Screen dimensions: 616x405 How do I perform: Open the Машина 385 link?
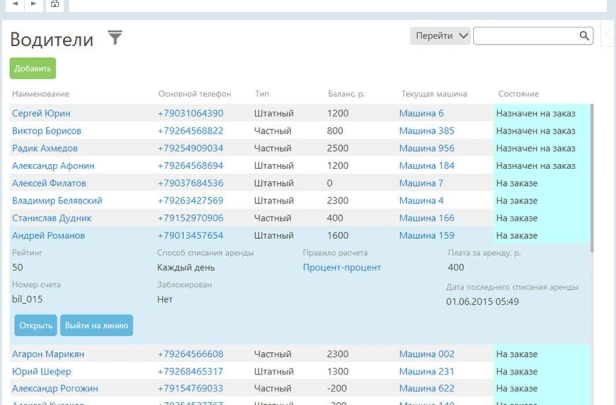[x=426, y=131]
